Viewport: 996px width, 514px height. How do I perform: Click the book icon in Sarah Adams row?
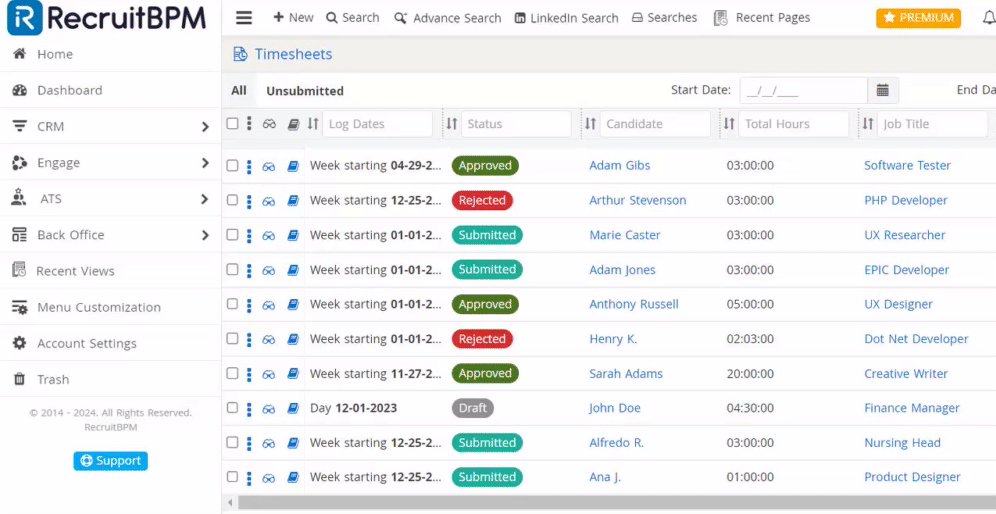(293, 374)
